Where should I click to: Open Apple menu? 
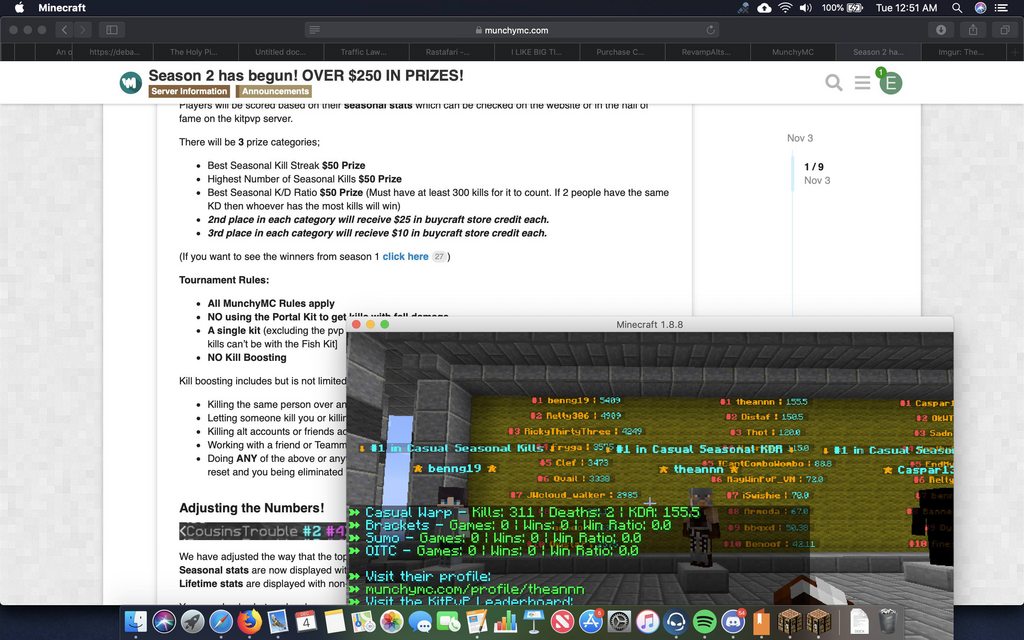19,8
